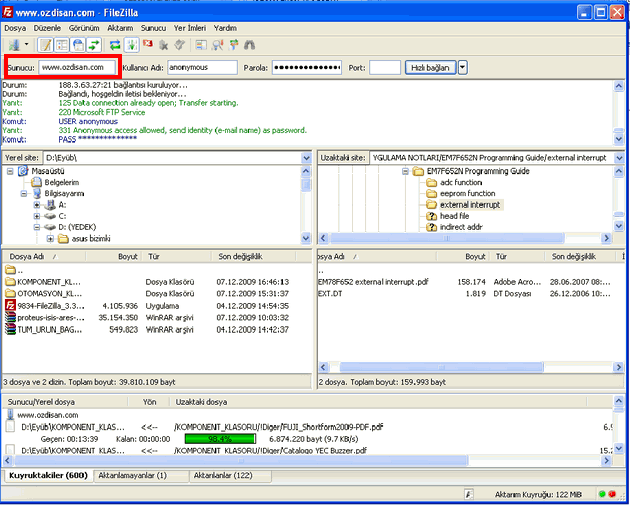Screen dimensions: 630x505
Task: Select the KOMPONENT_KL... local folder
Action: pyautogui.click(x=49, y=282)
